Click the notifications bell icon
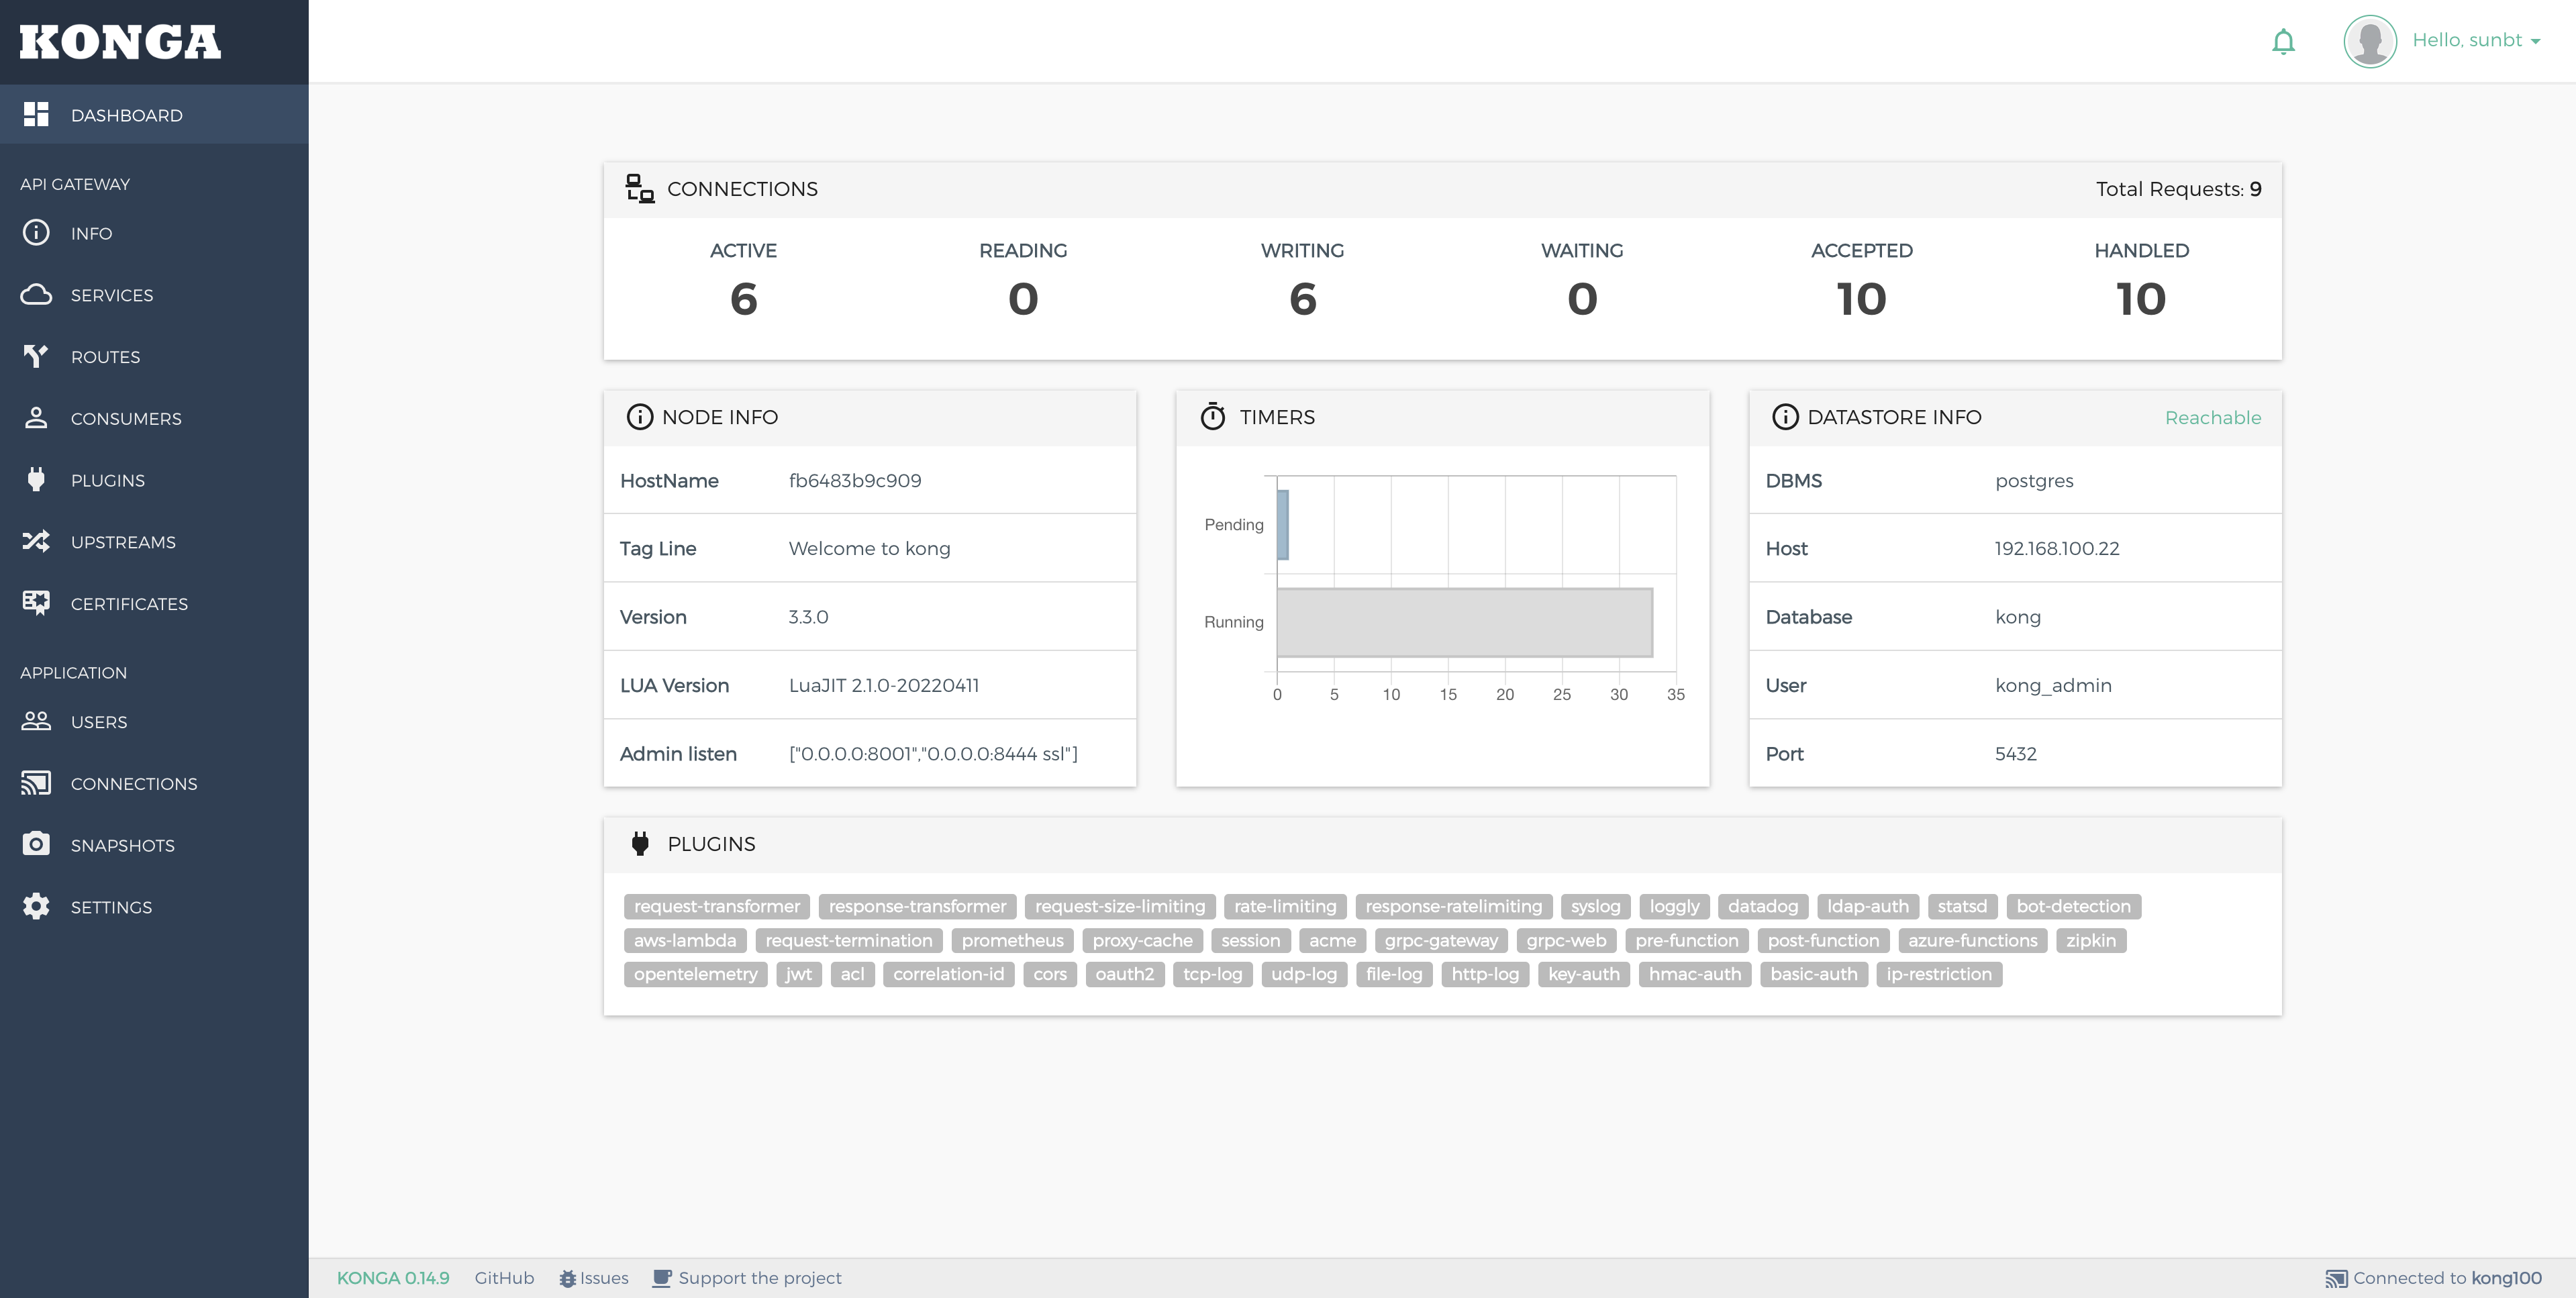Image resolution: width=2576 pixels, height=1298 pixels. pyautogui.click(x=2283, y=41)
